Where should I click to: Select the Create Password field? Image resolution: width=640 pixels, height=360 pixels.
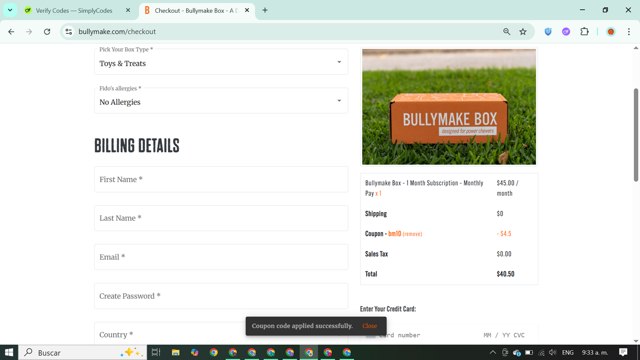[221, 296]
